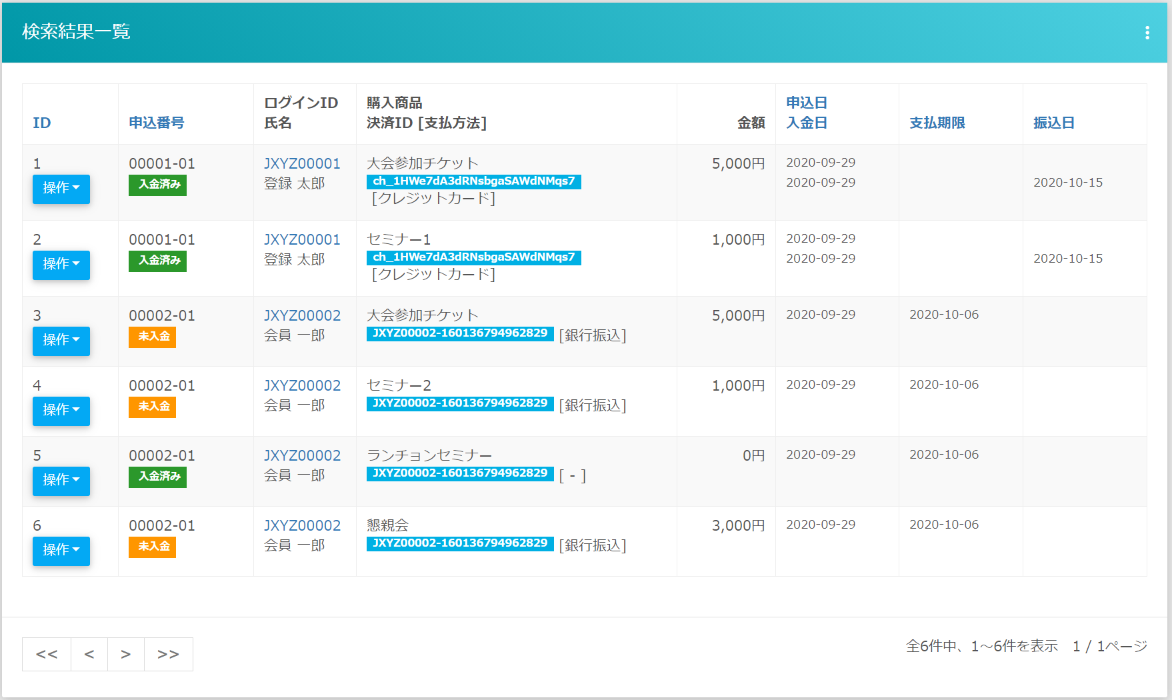Sort by 申込番号 column header

point(156,123)
